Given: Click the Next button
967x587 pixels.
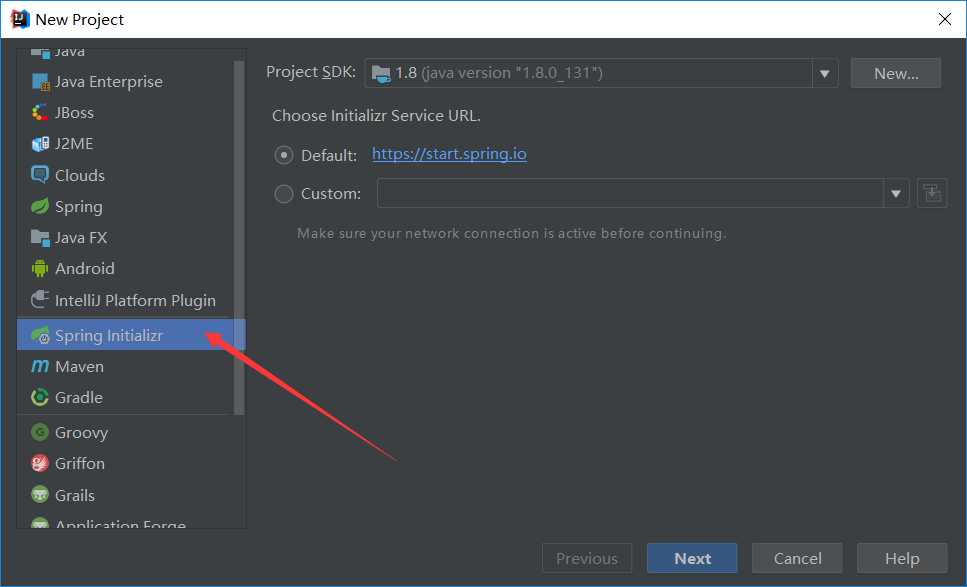Looking at the screenshot, I should tap(692, 558).
